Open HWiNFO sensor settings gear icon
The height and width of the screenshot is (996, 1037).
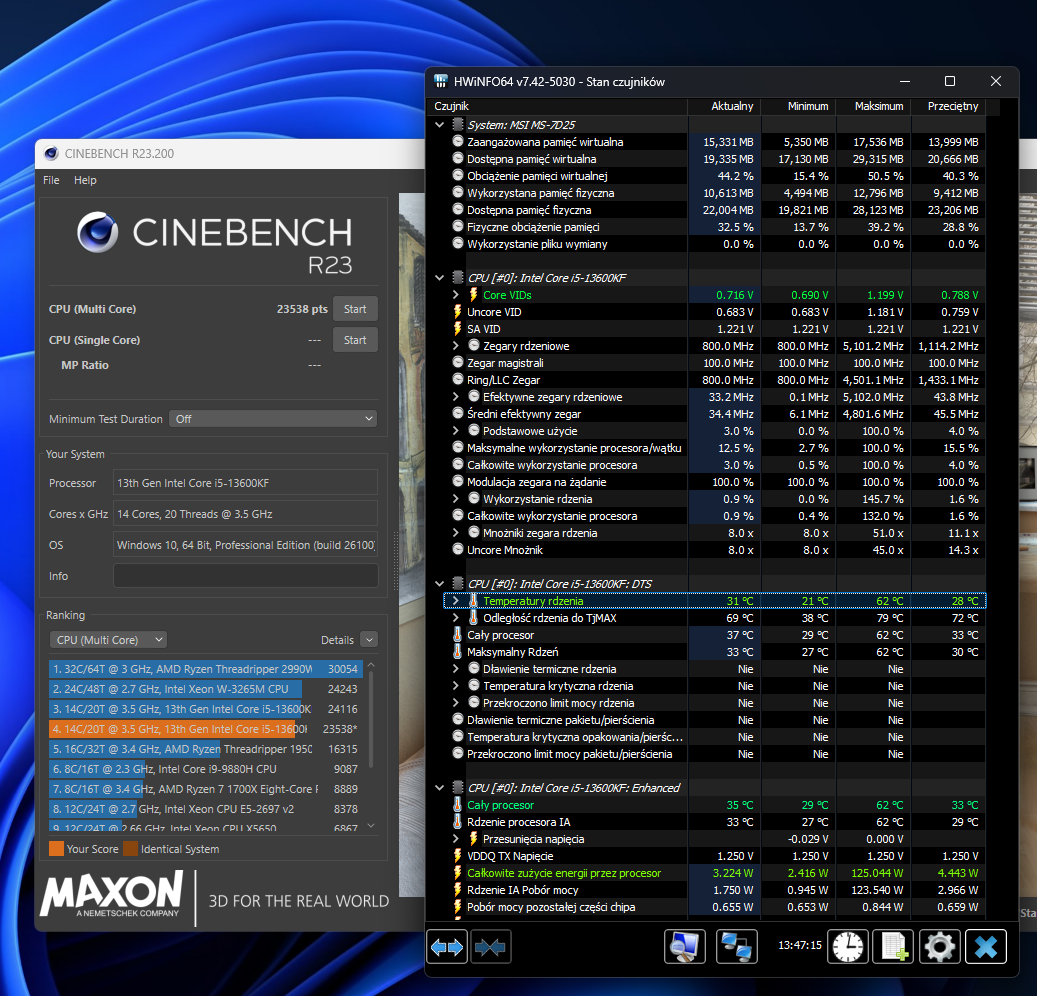click(x=940, y=947)
